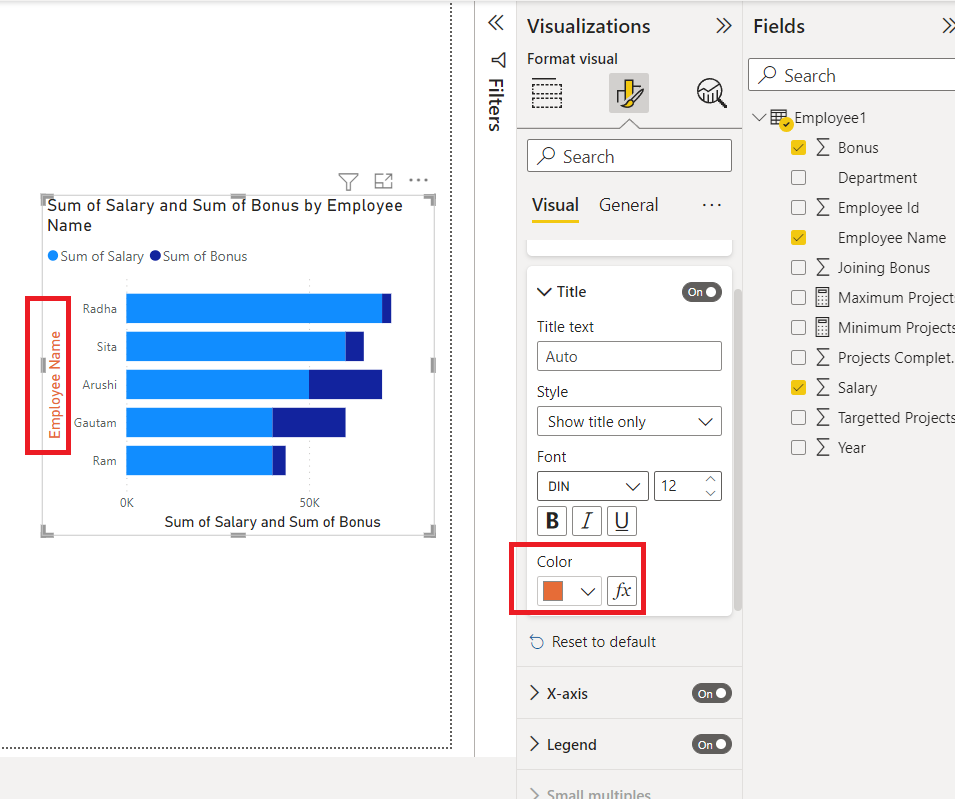
Task: Check the Department field checkbox
Action: [798, 177]
